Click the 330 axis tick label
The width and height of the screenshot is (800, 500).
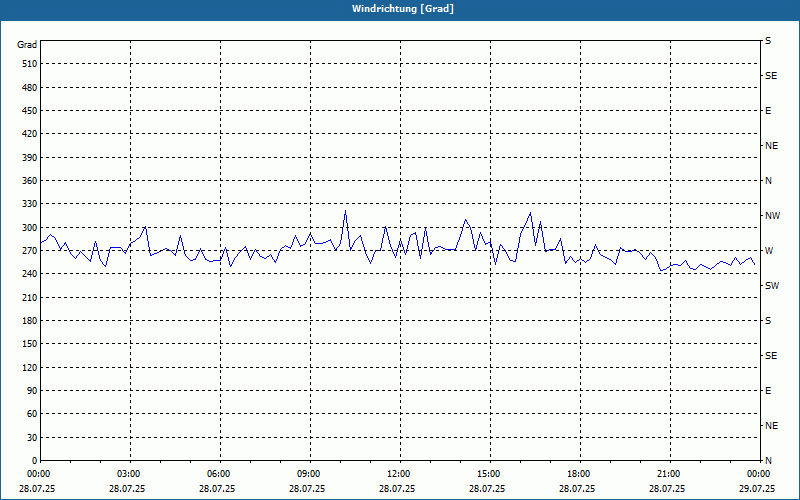30,204
